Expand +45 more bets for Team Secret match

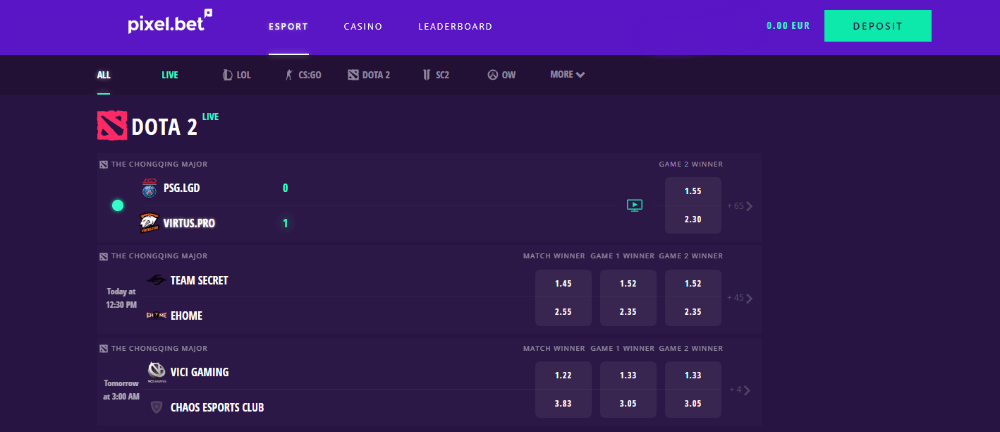(740, 298)
